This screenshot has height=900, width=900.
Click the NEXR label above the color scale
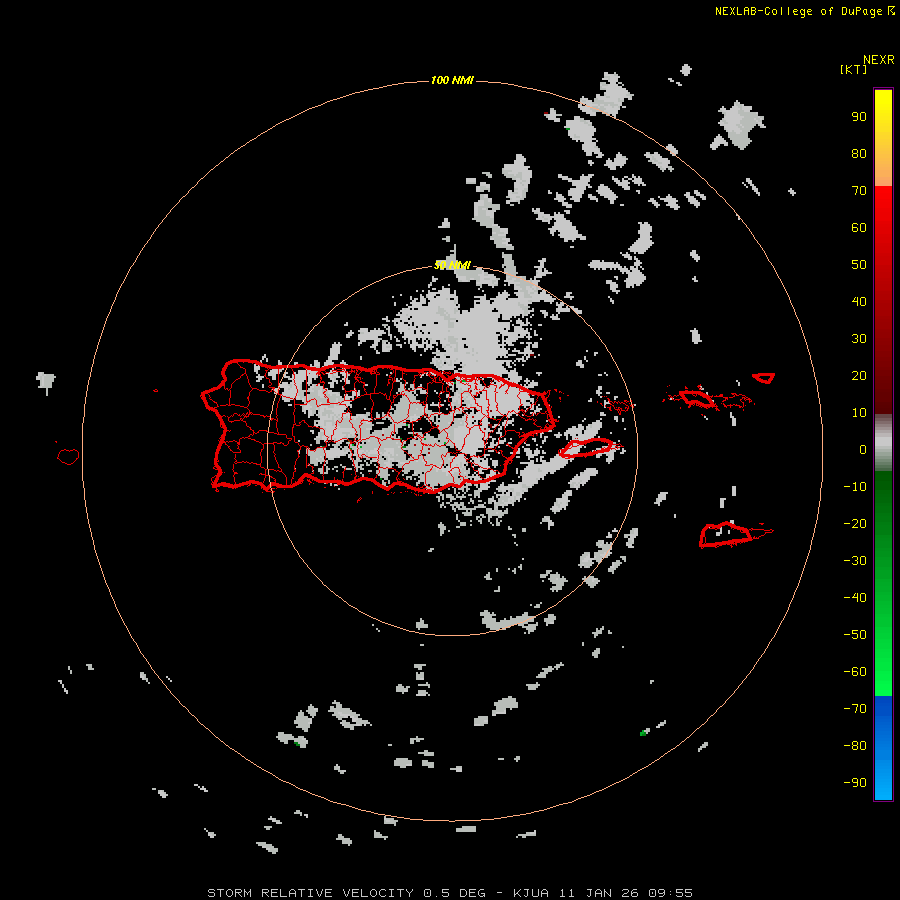tap(878, 60)
